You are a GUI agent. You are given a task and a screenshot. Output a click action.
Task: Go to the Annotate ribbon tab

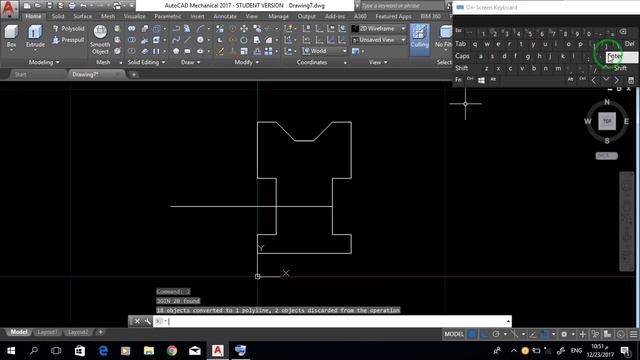click(x=225, y=16)
